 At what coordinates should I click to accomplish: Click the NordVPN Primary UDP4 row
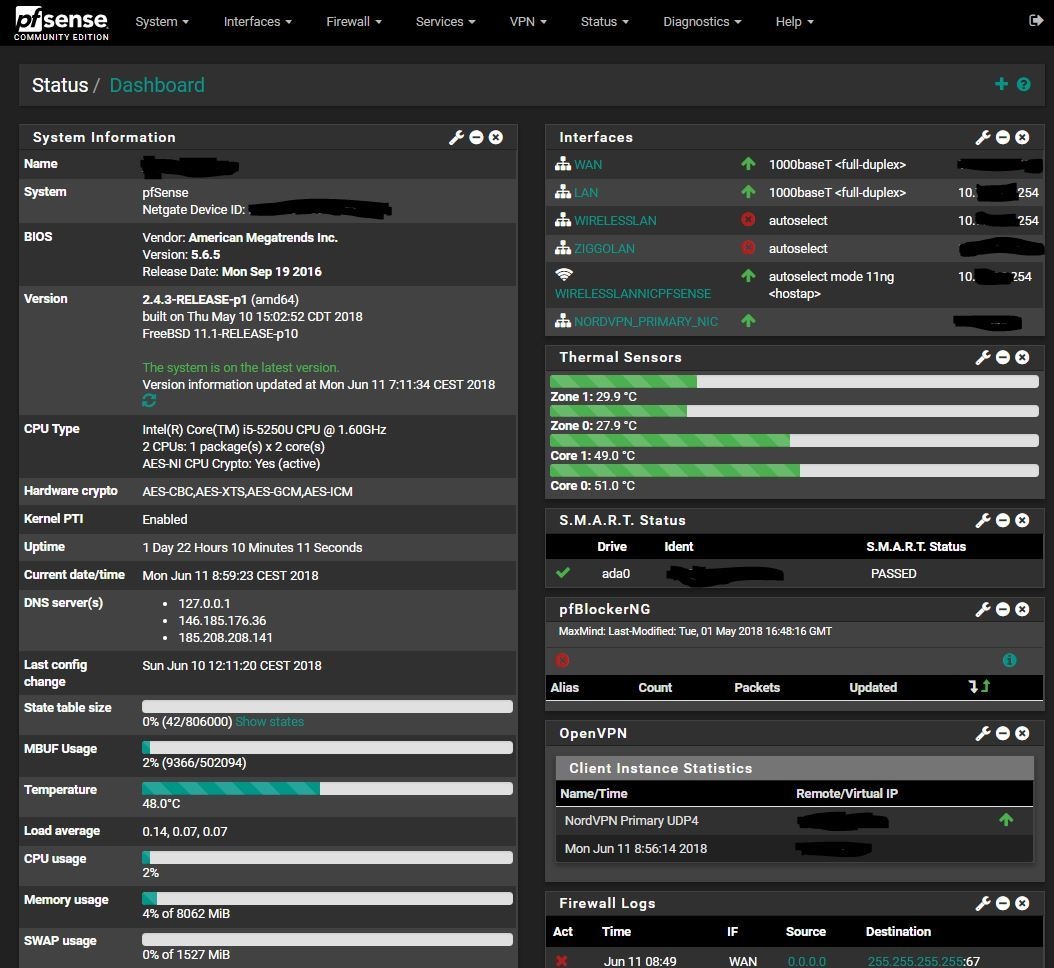coord(794,821)
